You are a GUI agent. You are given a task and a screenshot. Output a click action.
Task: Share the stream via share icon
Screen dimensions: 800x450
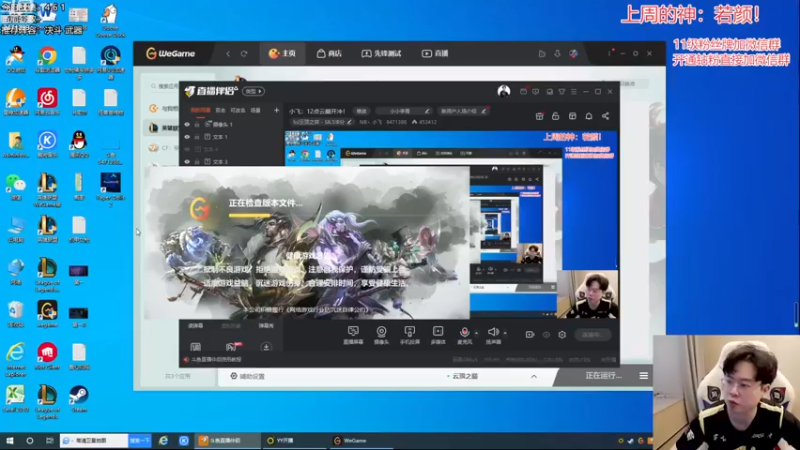(x=606, y=116)
